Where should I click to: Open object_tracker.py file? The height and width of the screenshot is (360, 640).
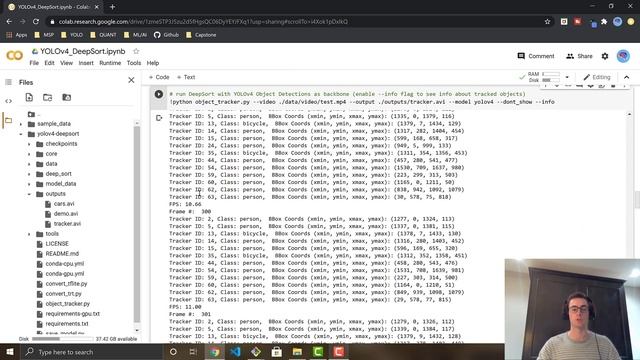(x=67, y=304)
